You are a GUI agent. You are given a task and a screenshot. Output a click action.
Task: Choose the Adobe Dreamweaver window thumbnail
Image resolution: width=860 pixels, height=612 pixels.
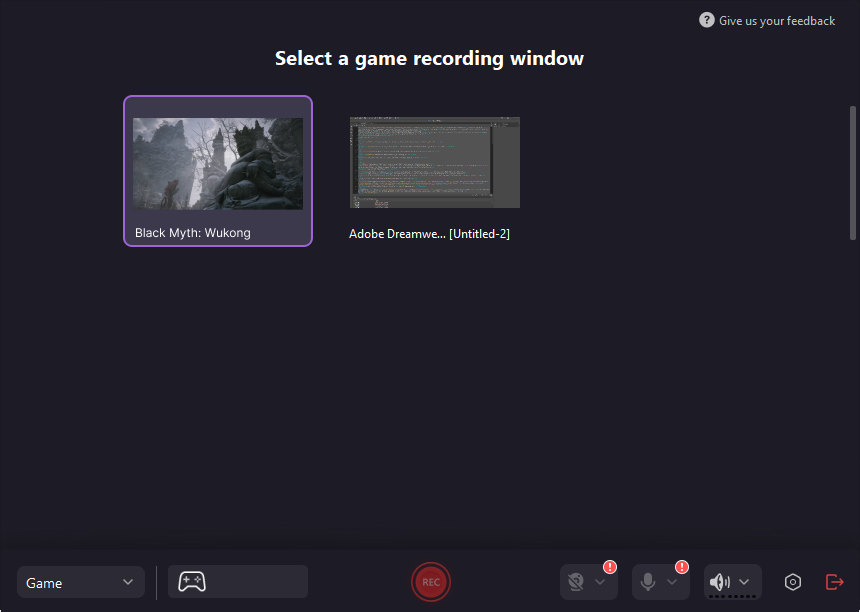[434, 162]
